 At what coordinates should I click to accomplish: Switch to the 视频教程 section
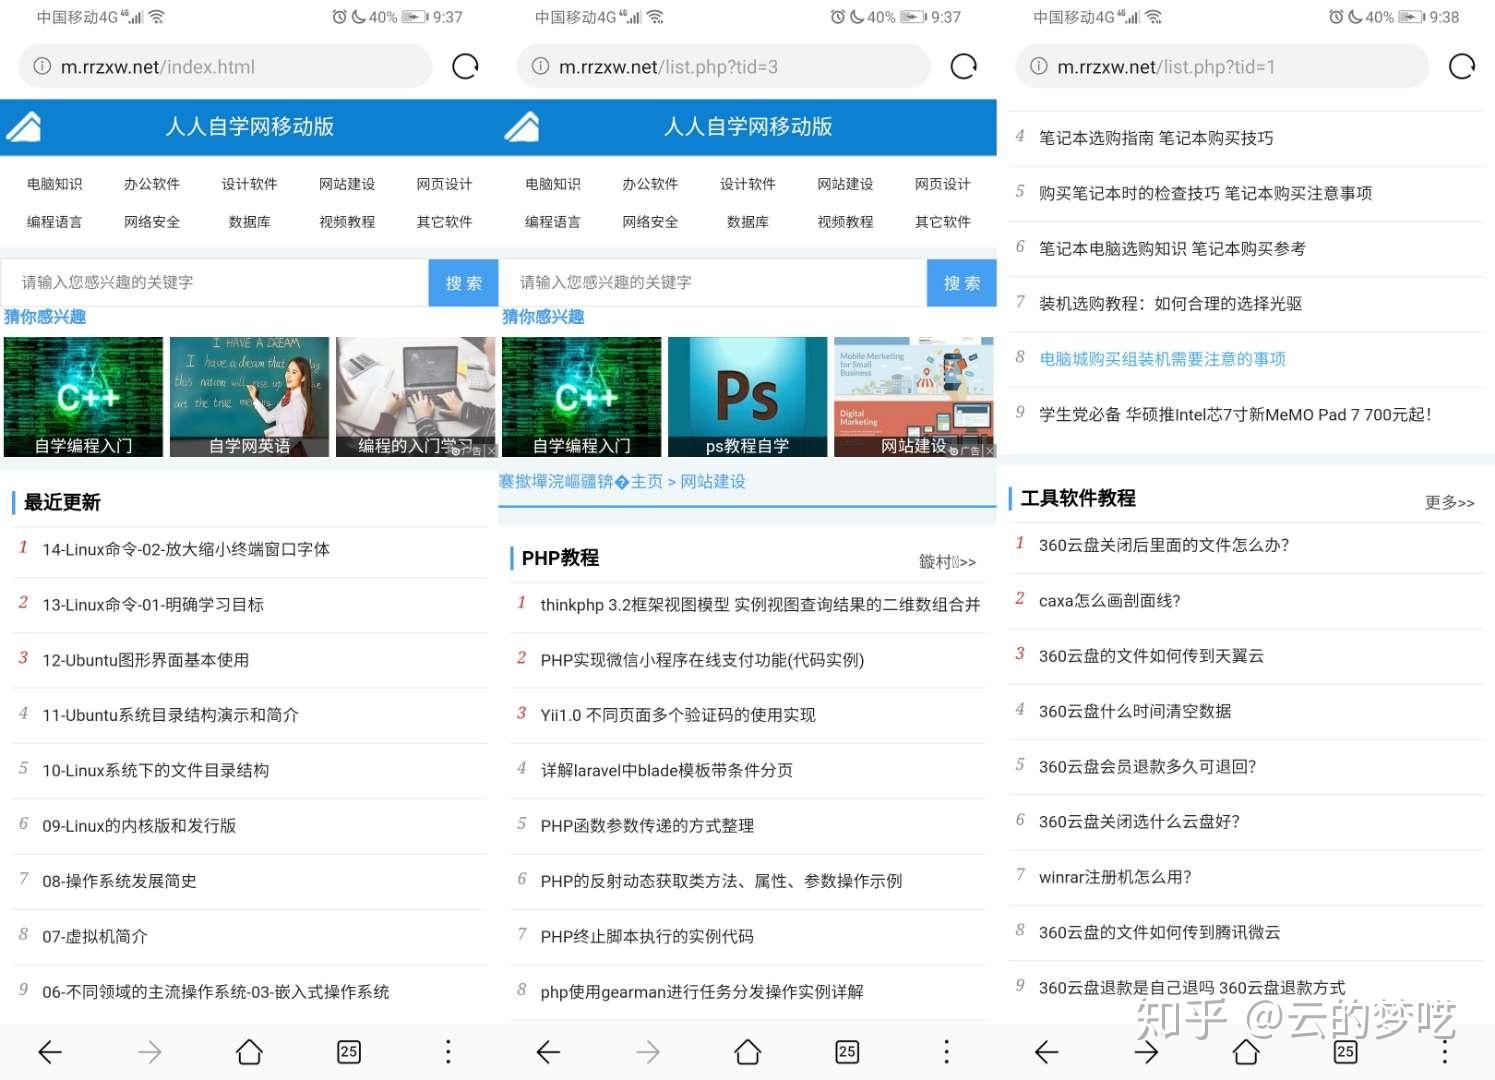pyautogui.click(x=346, y=221)
